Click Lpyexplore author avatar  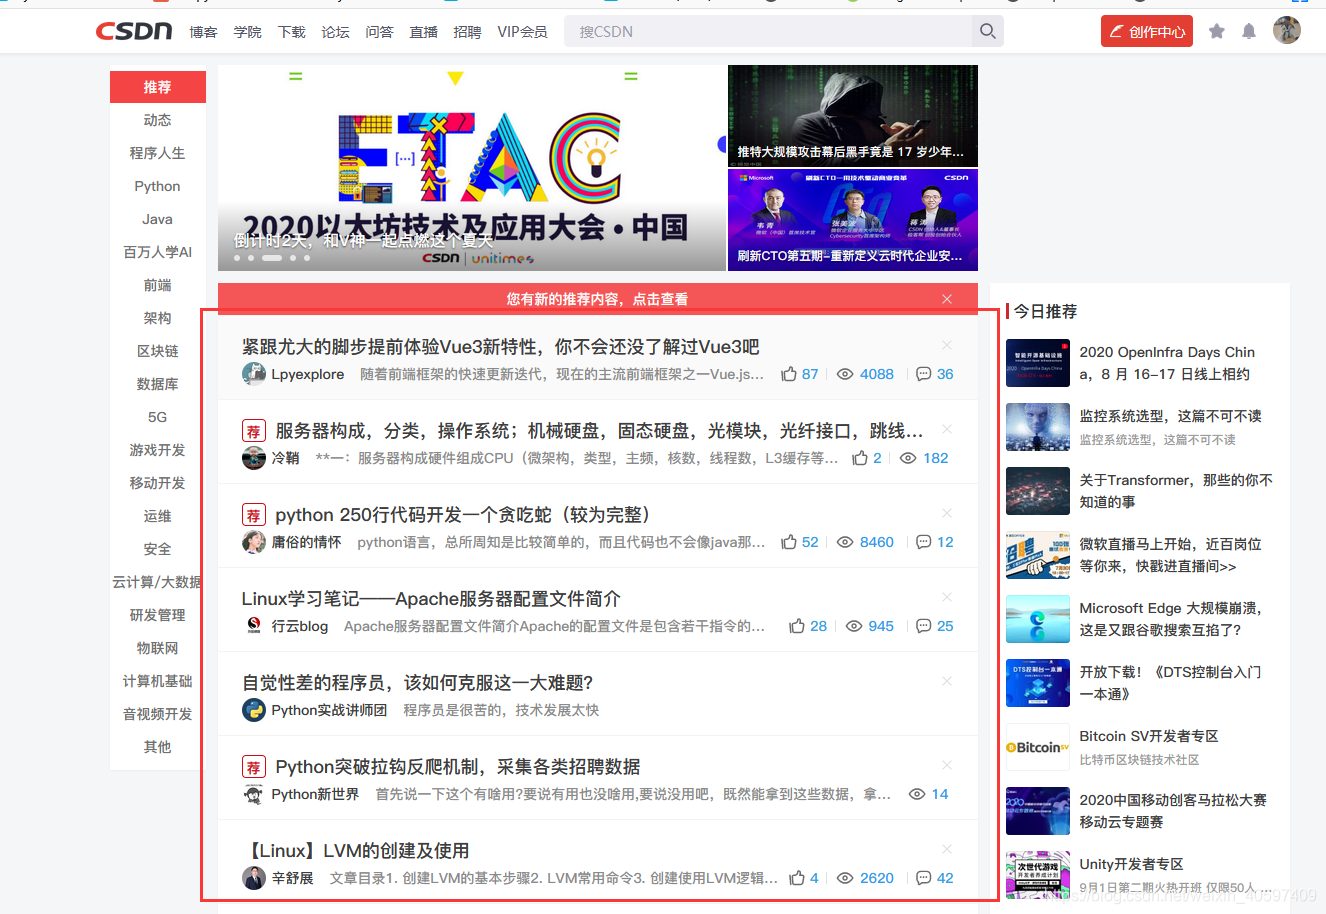254,374
